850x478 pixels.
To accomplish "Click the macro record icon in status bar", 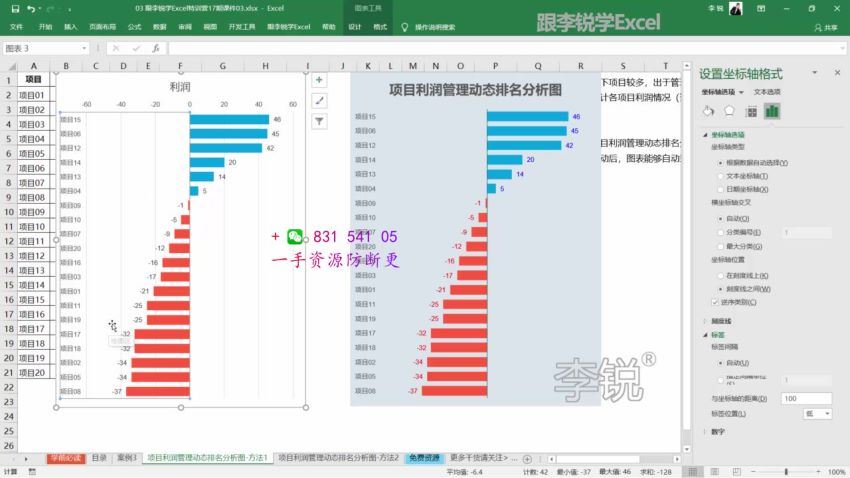I will pyautogui.click(x=32, y=471).
